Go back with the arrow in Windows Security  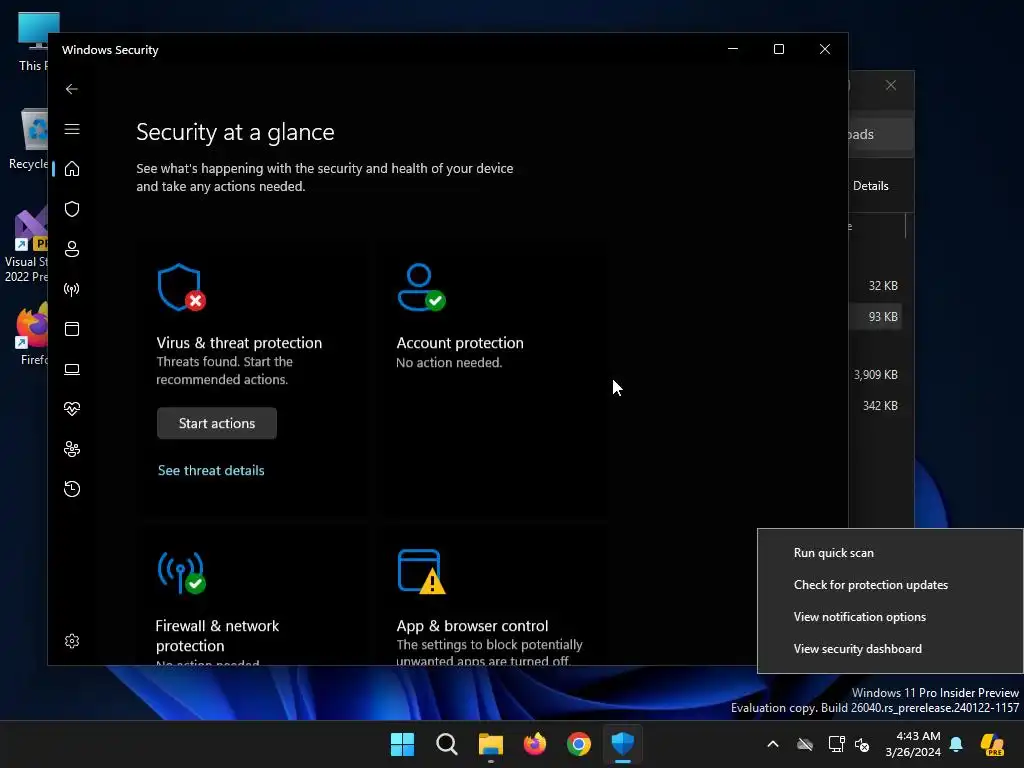coord(72,89)
